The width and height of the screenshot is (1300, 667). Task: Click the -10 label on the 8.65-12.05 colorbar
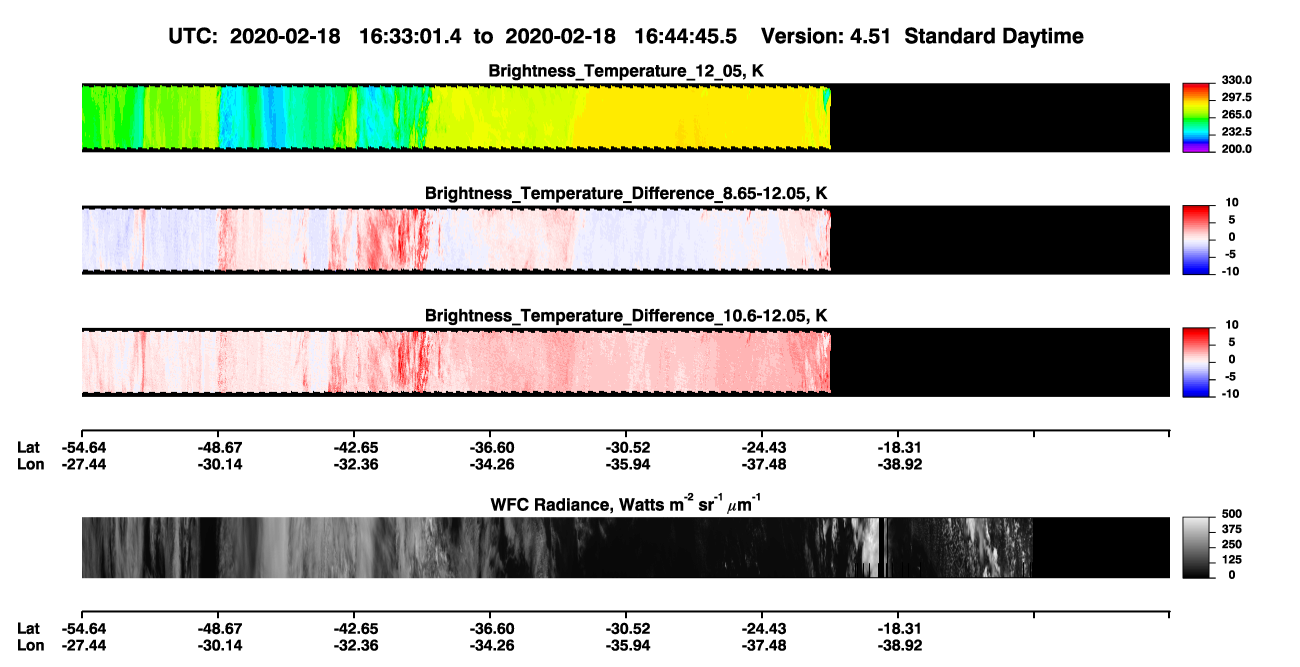tap(1229, 271)
